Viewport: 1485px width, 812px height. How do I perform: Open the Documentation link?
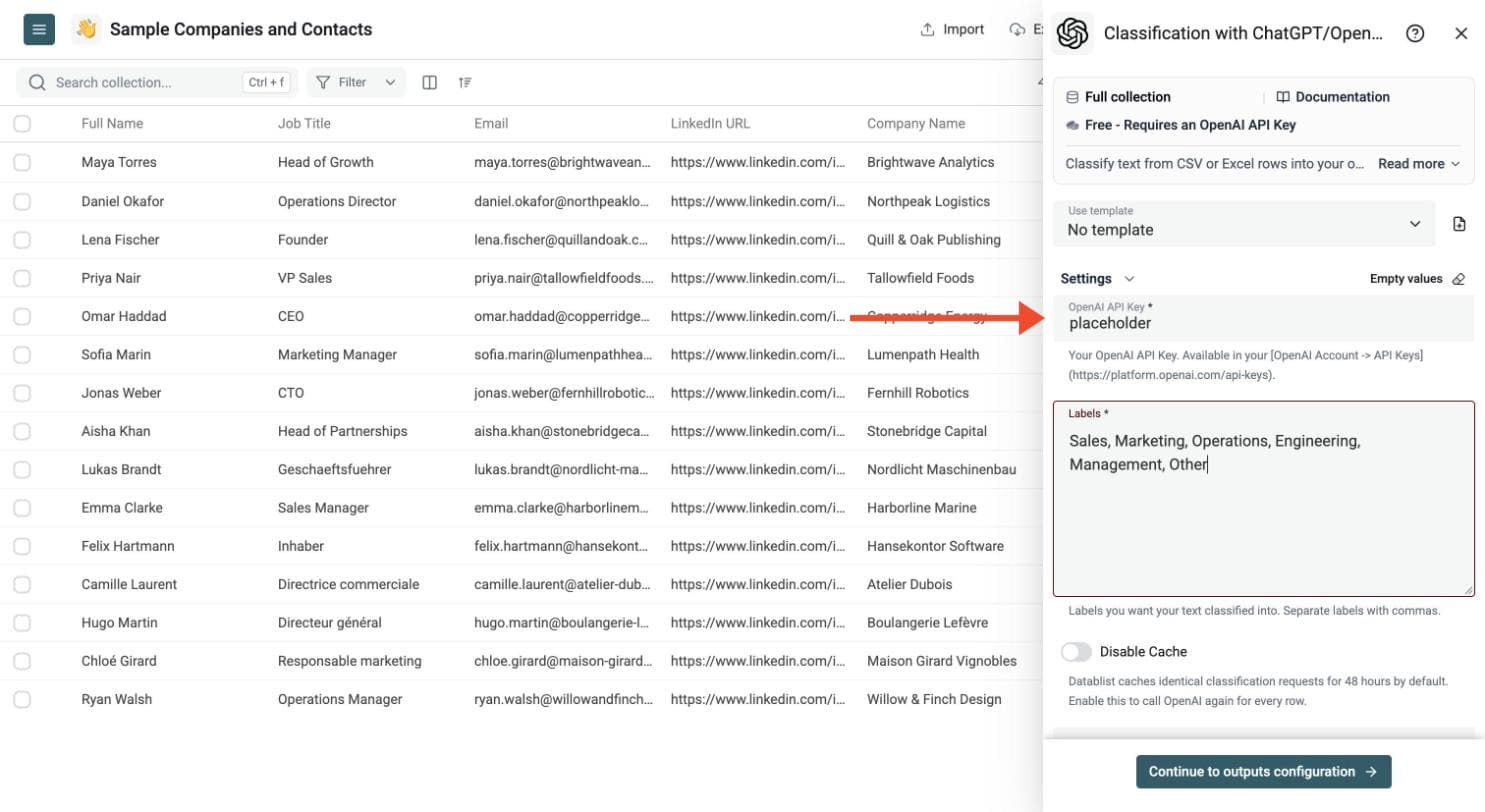click(x=1333, y=97)
